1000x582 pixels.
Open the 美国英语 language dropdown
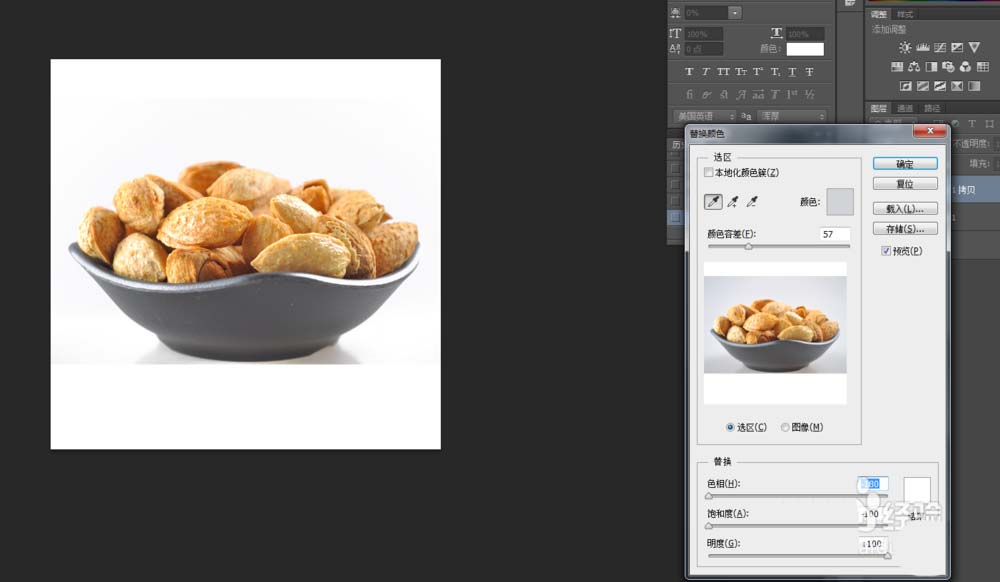(x=733, y=115)
